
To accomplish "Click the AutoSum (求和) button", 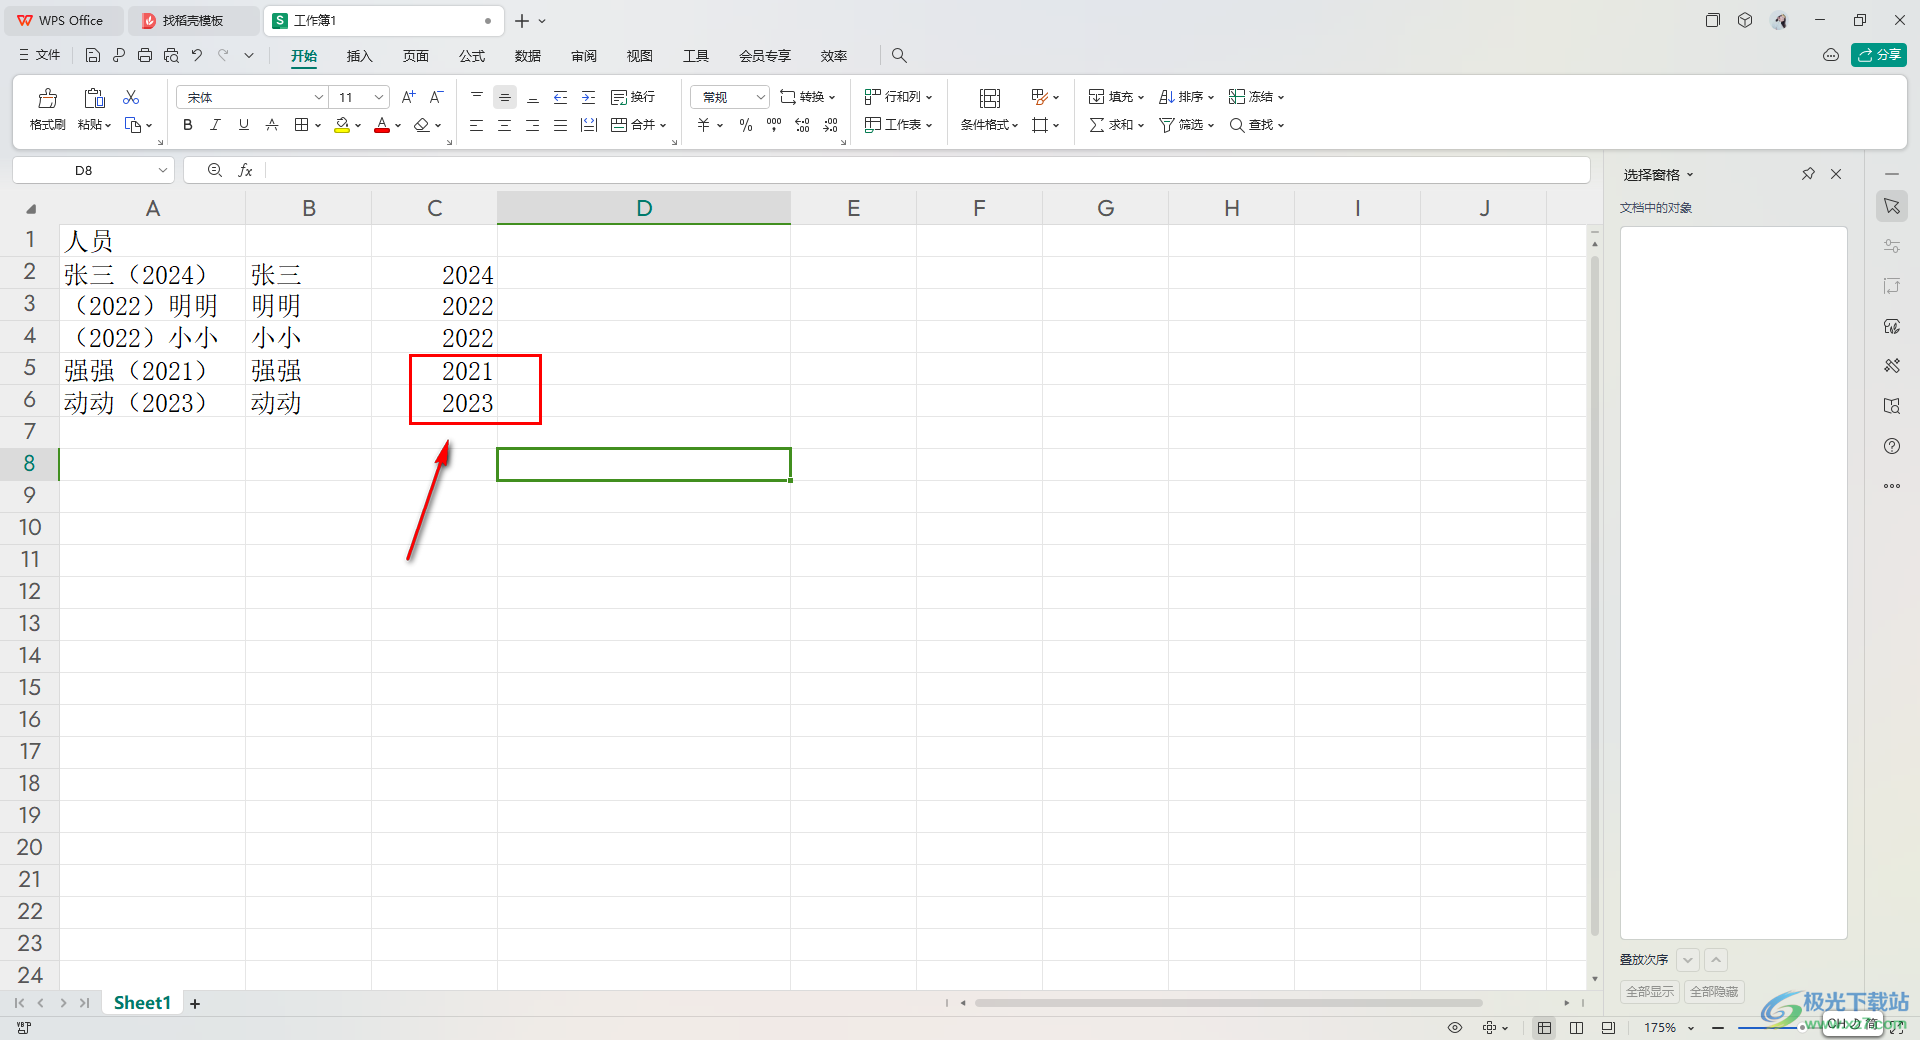I will (x=1116, y=125).
